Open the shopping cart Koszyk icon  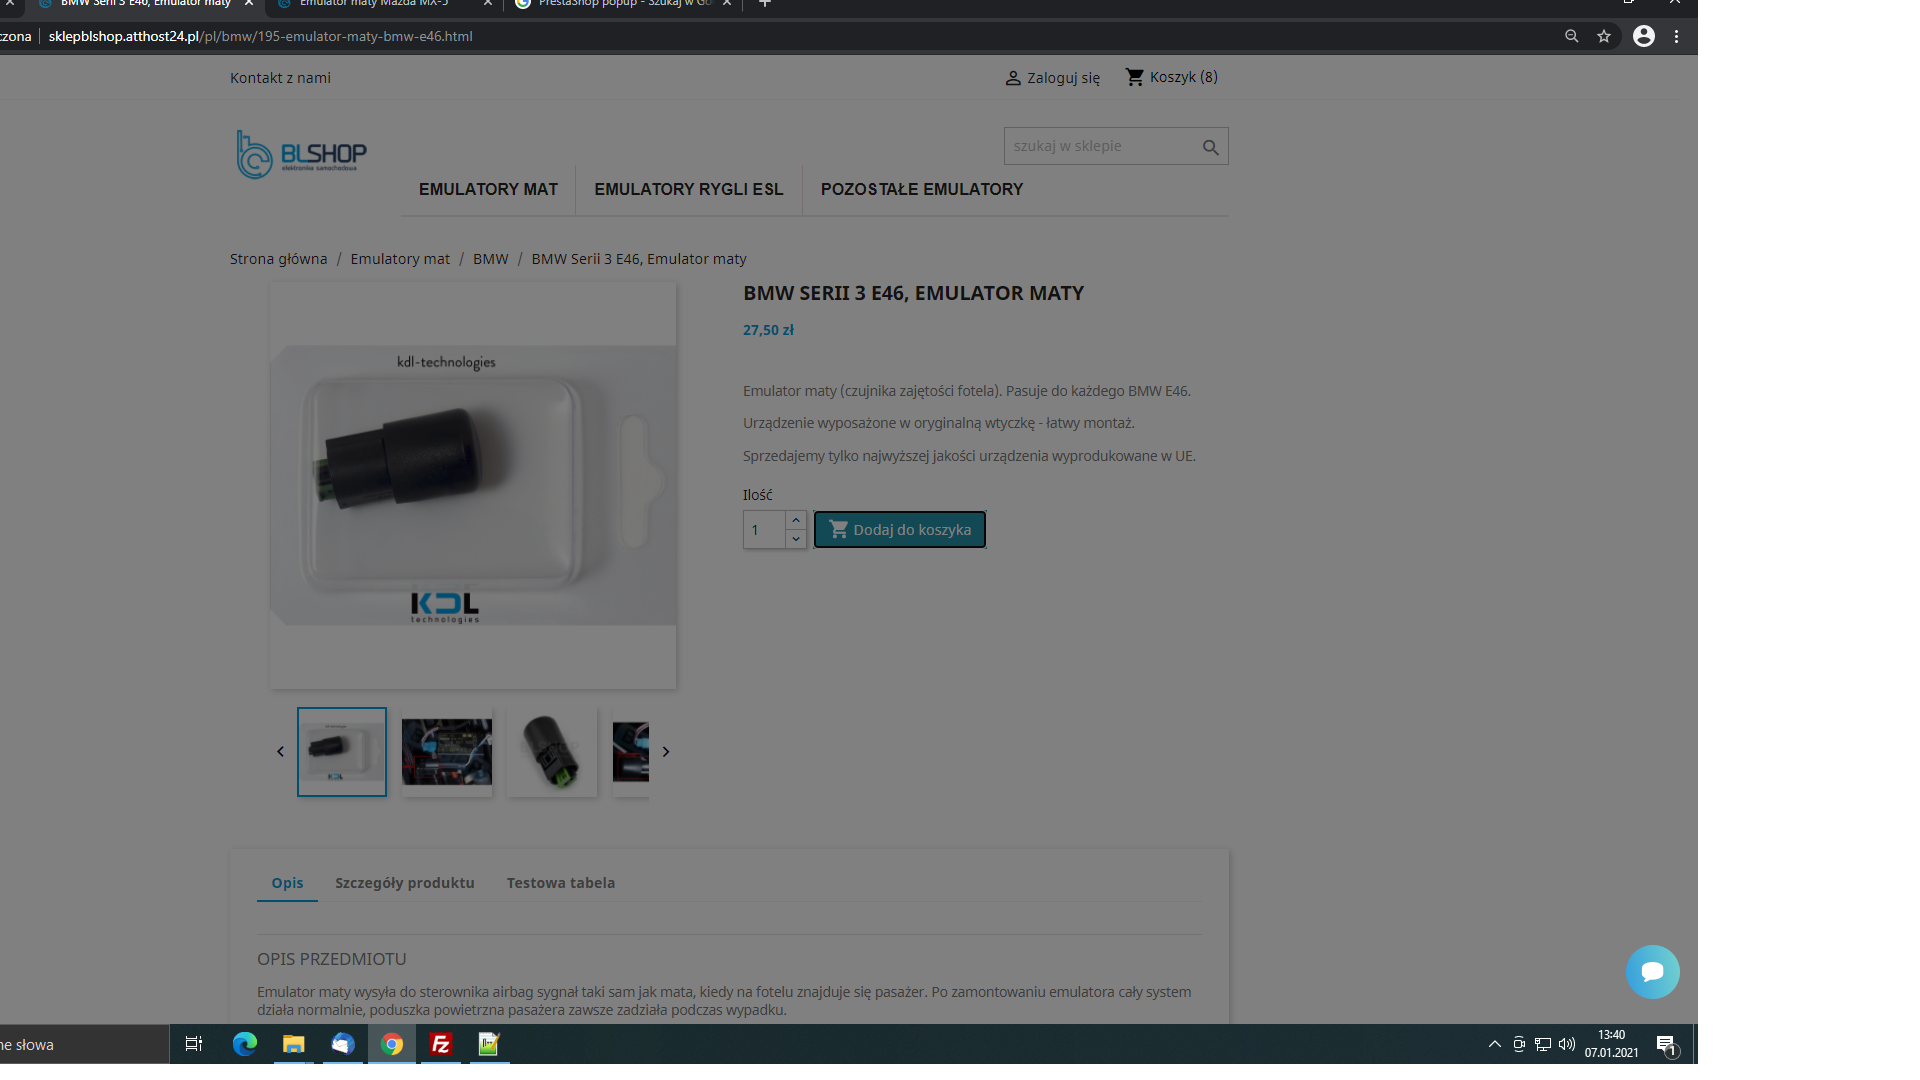click(1134, 77)
